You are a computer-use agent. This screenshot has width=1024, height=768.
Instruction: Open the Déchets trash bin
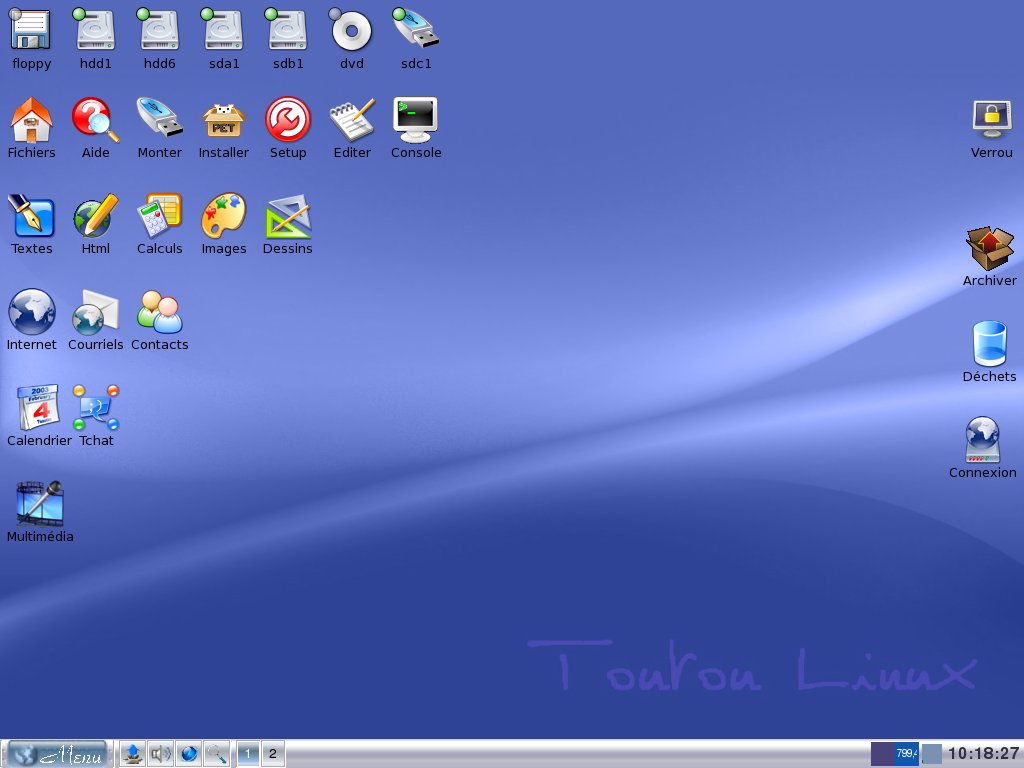tap(990, 344)
